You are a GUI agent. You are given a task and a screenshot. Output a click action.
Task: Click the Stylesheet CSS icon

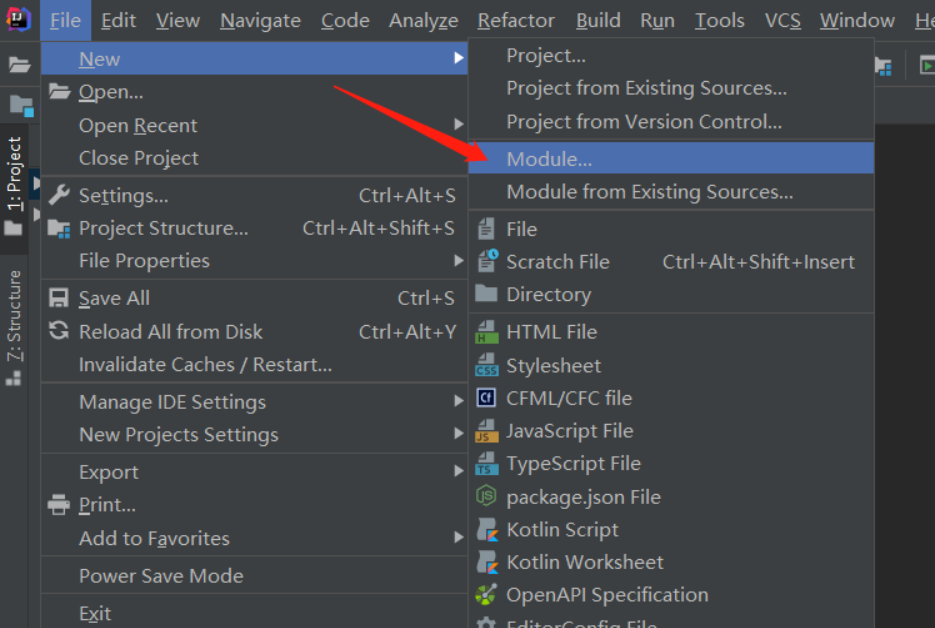point(487,365)
